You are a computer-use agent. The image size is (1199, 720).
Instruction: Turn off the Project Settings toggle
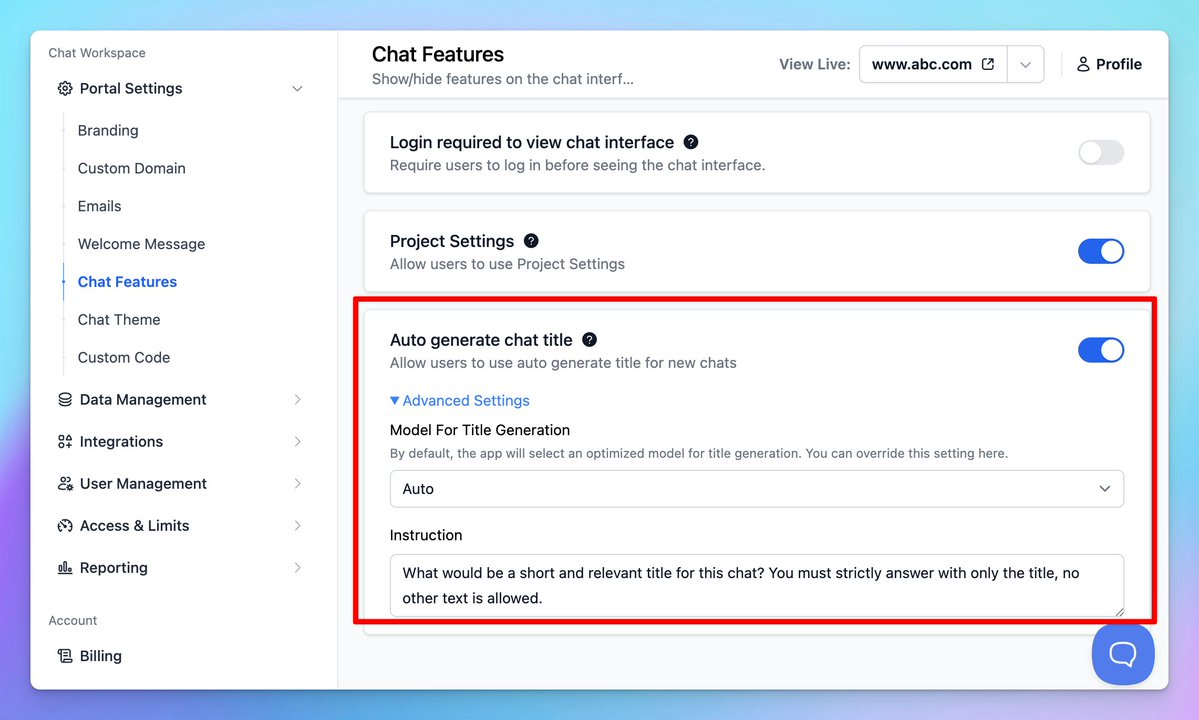[1100, 251]
